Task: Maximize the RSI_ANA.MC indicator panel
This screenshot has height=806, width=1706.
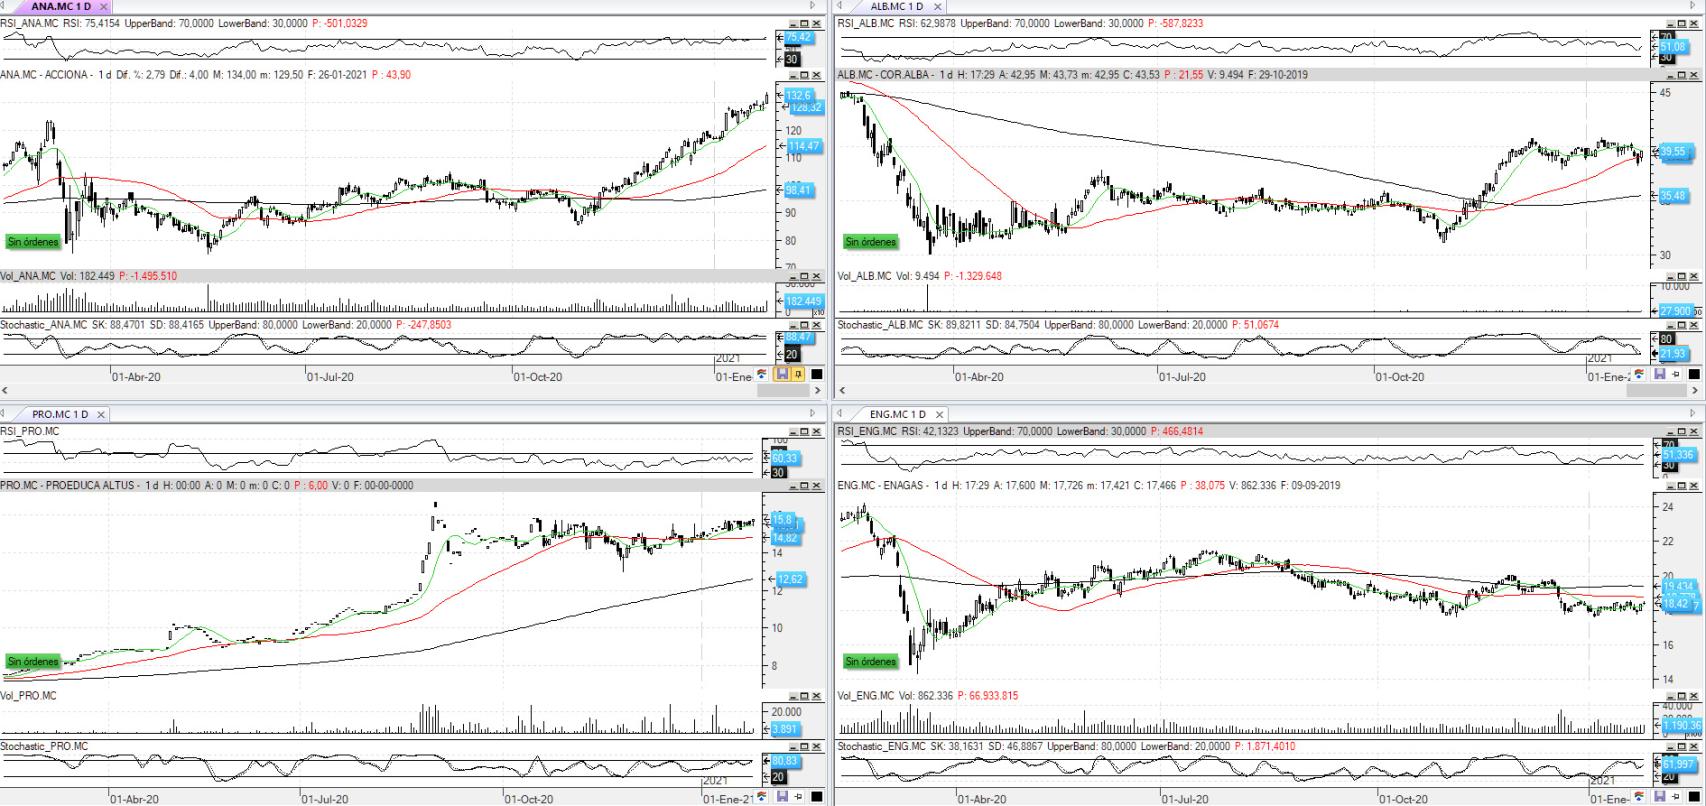Action: point(803,23)
